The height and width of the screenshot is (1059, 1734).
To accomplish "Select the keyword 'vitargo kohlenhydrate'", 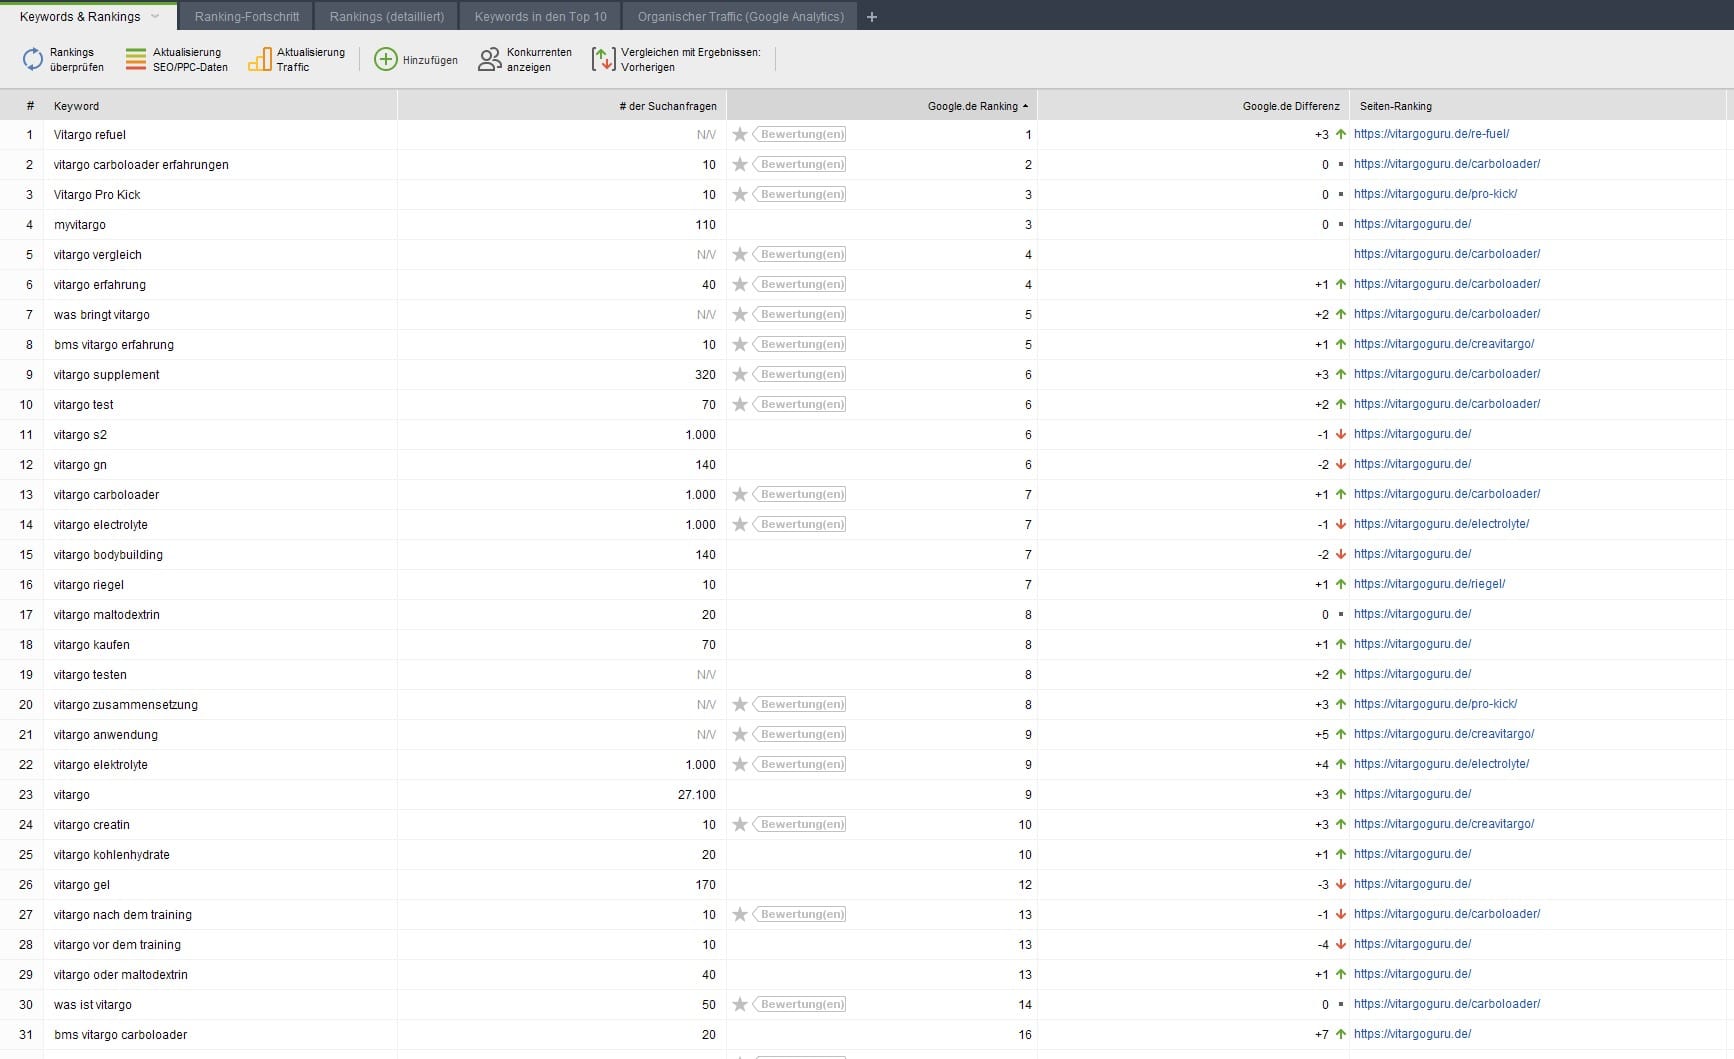I will coord(112,855).
